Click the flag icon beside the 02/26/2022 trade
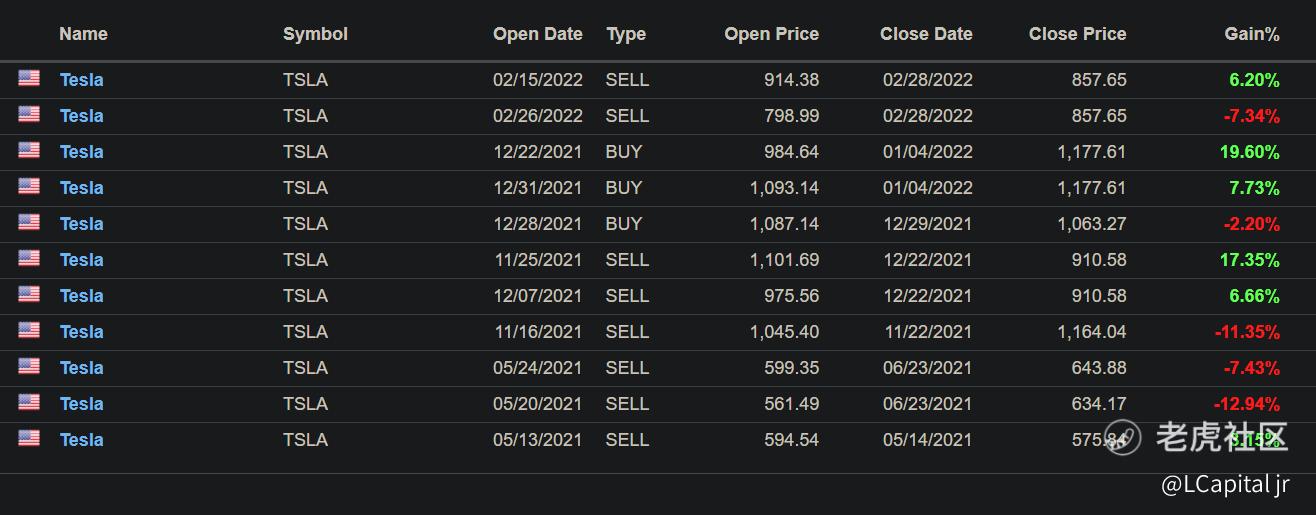The width and height of the screenshot is (1316, 515). pyautogui.click(x=29, y=114)
